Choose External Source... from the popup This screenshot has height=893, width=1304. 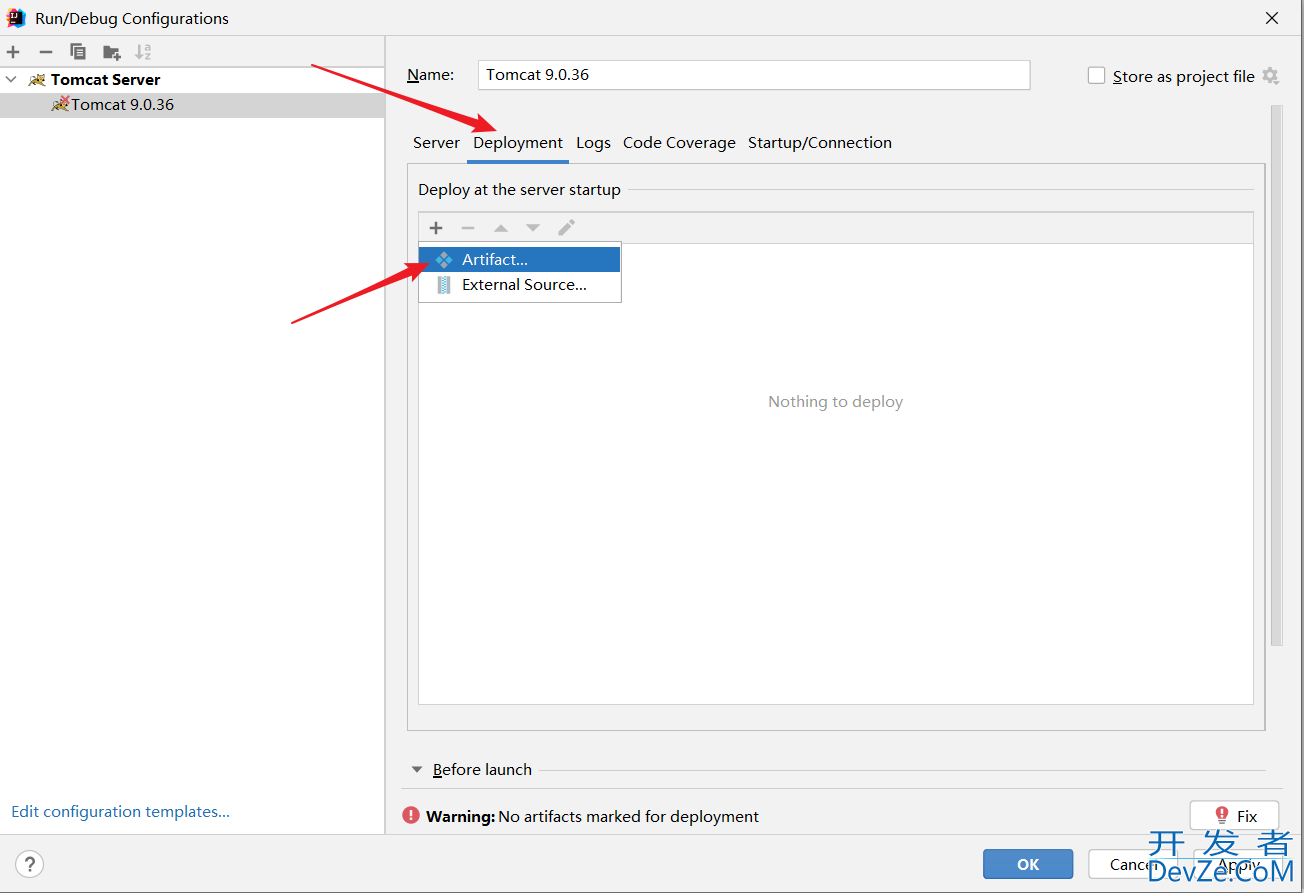point(520,285)
